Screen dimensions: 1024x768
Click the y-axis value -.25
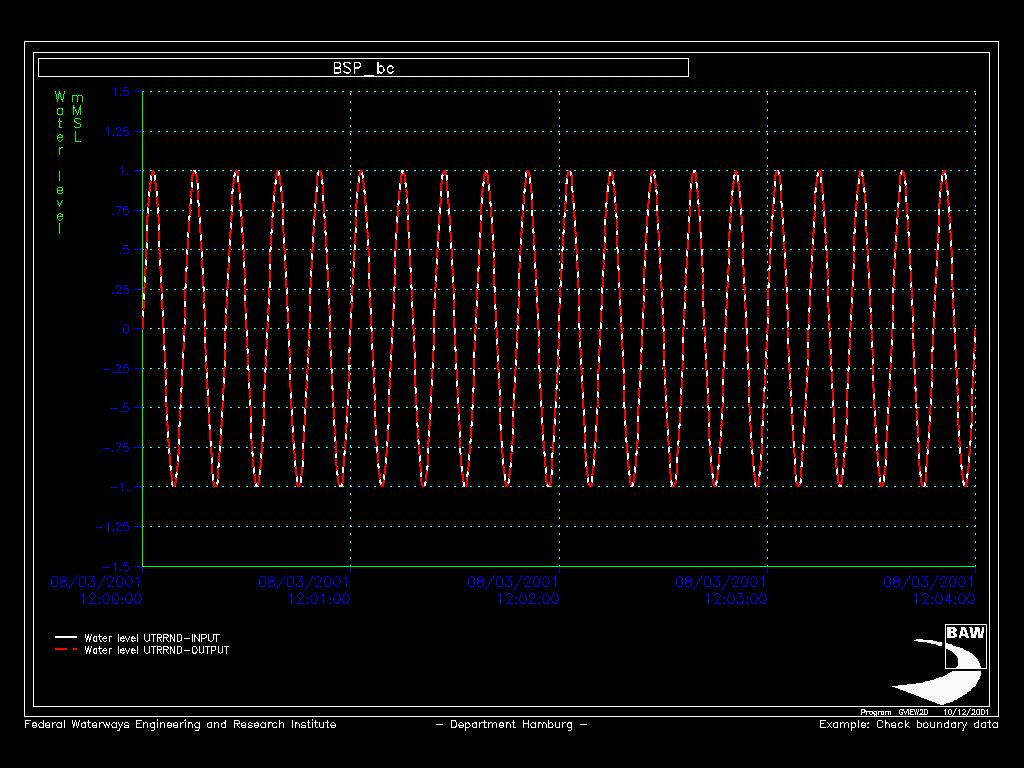[x=117, y=369]
